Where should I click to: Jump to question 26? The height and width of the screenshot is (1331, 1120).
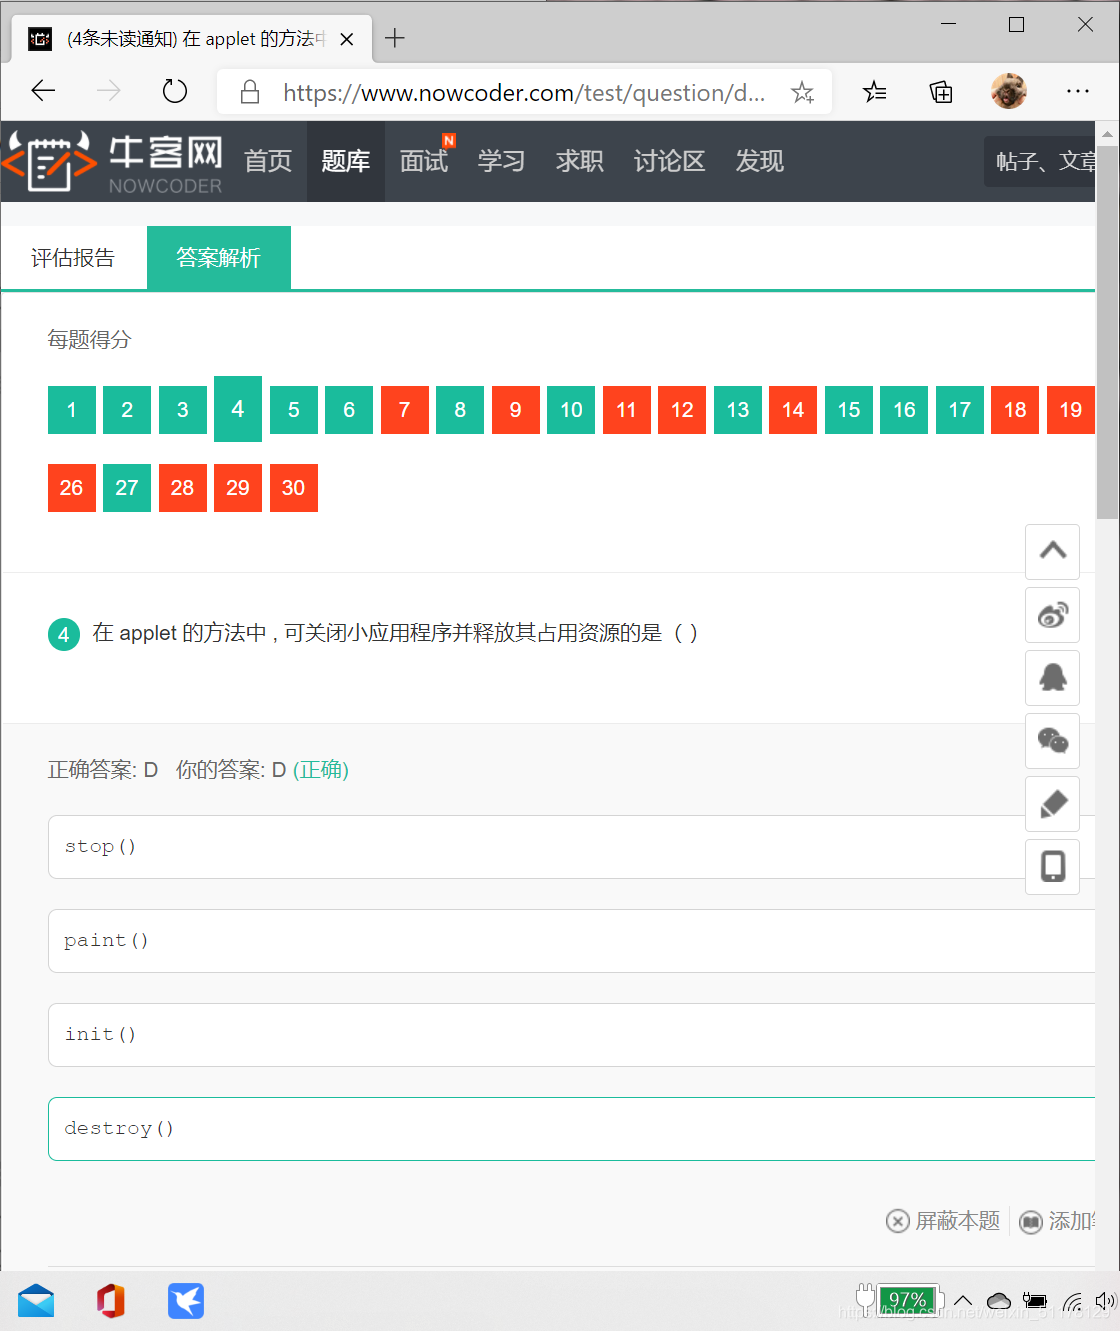[x=72, y=488]
